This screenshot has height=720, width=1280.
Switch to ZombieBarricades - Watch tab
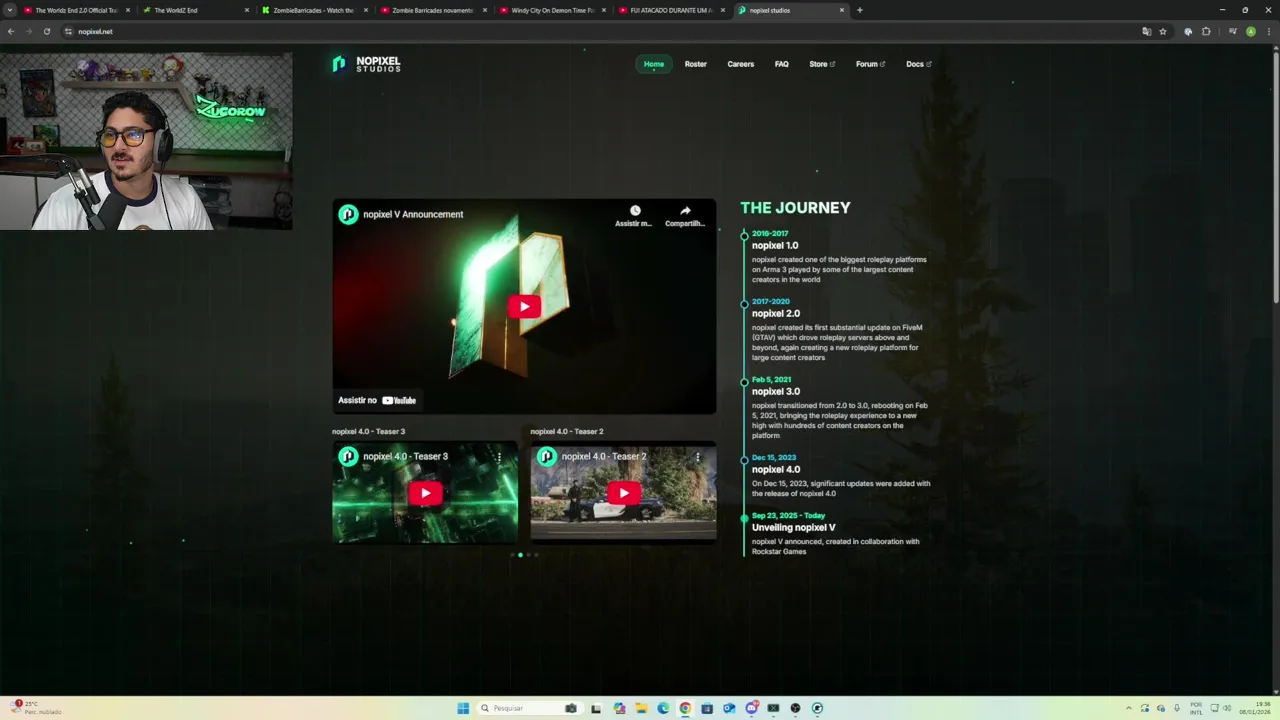tap(314, 10)
